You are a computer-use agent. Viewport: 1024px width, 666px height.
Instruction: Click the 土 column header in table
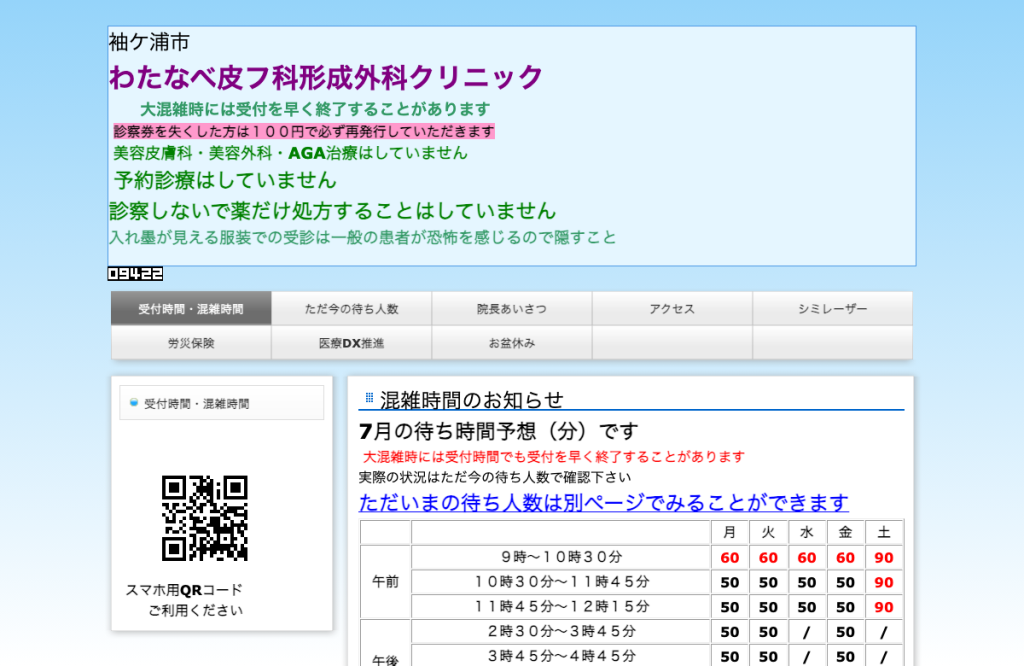(884, 532)
